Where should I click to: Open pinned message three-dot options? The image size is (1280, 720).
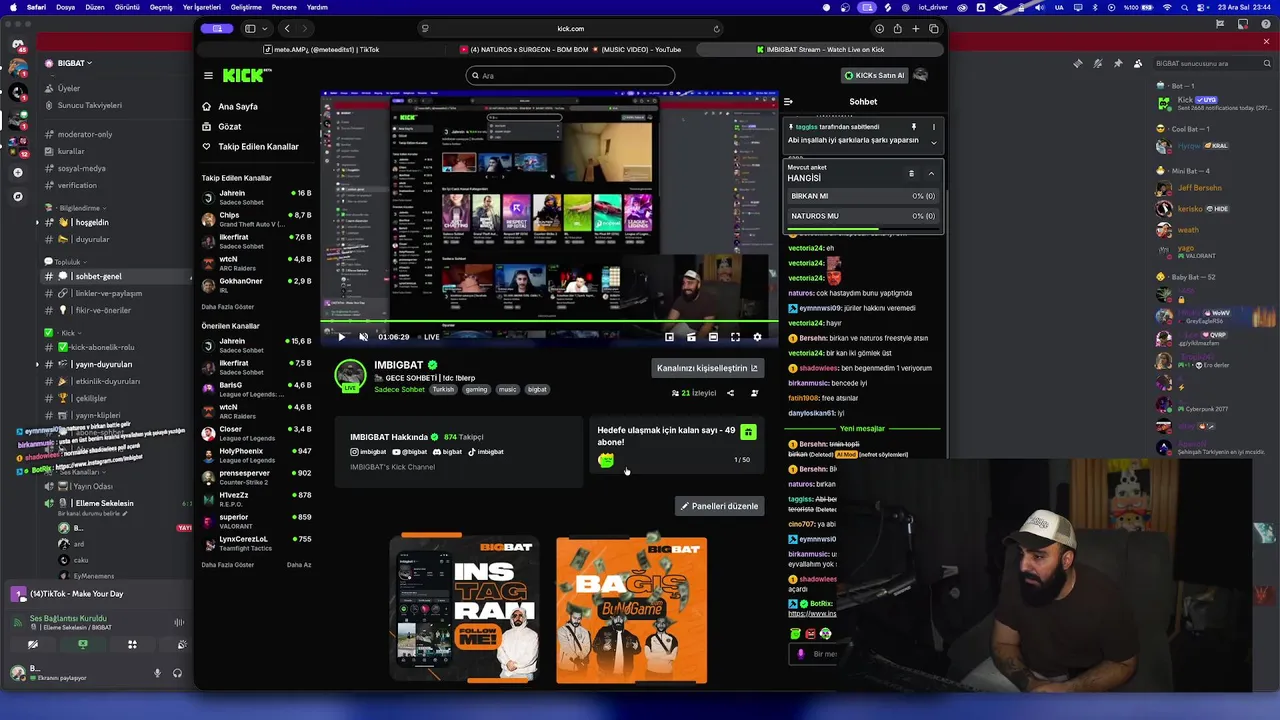(x=934, y=127)
